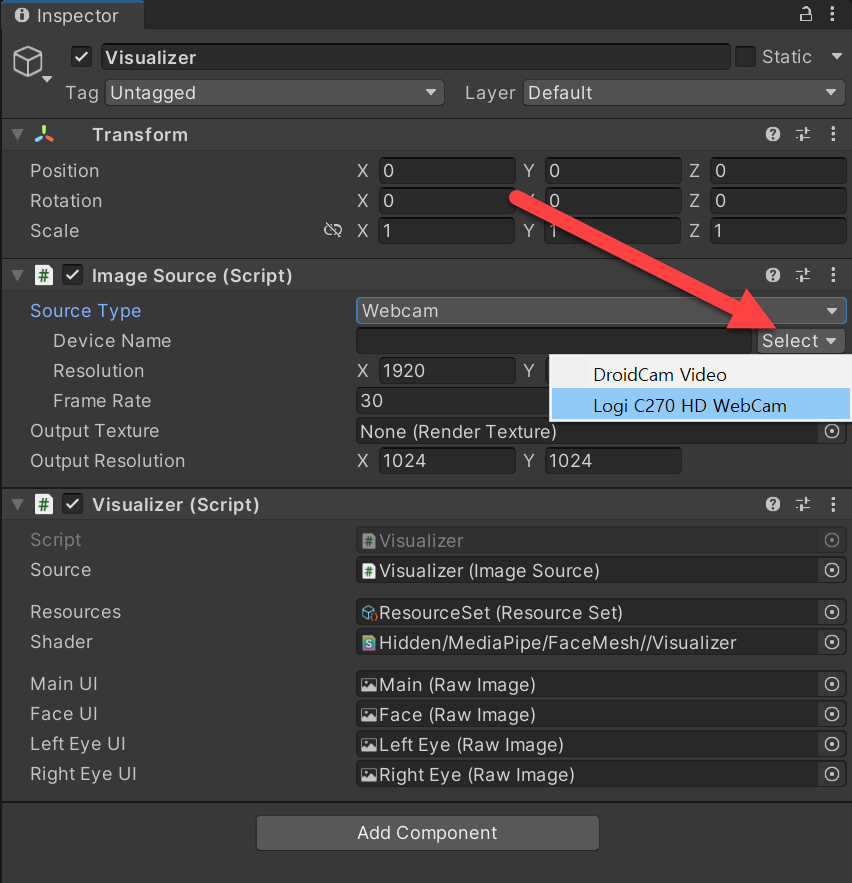The height and width of the screenshot is (883, 852).
Task: Open Transform component presets icon
Action: [802, 134]
